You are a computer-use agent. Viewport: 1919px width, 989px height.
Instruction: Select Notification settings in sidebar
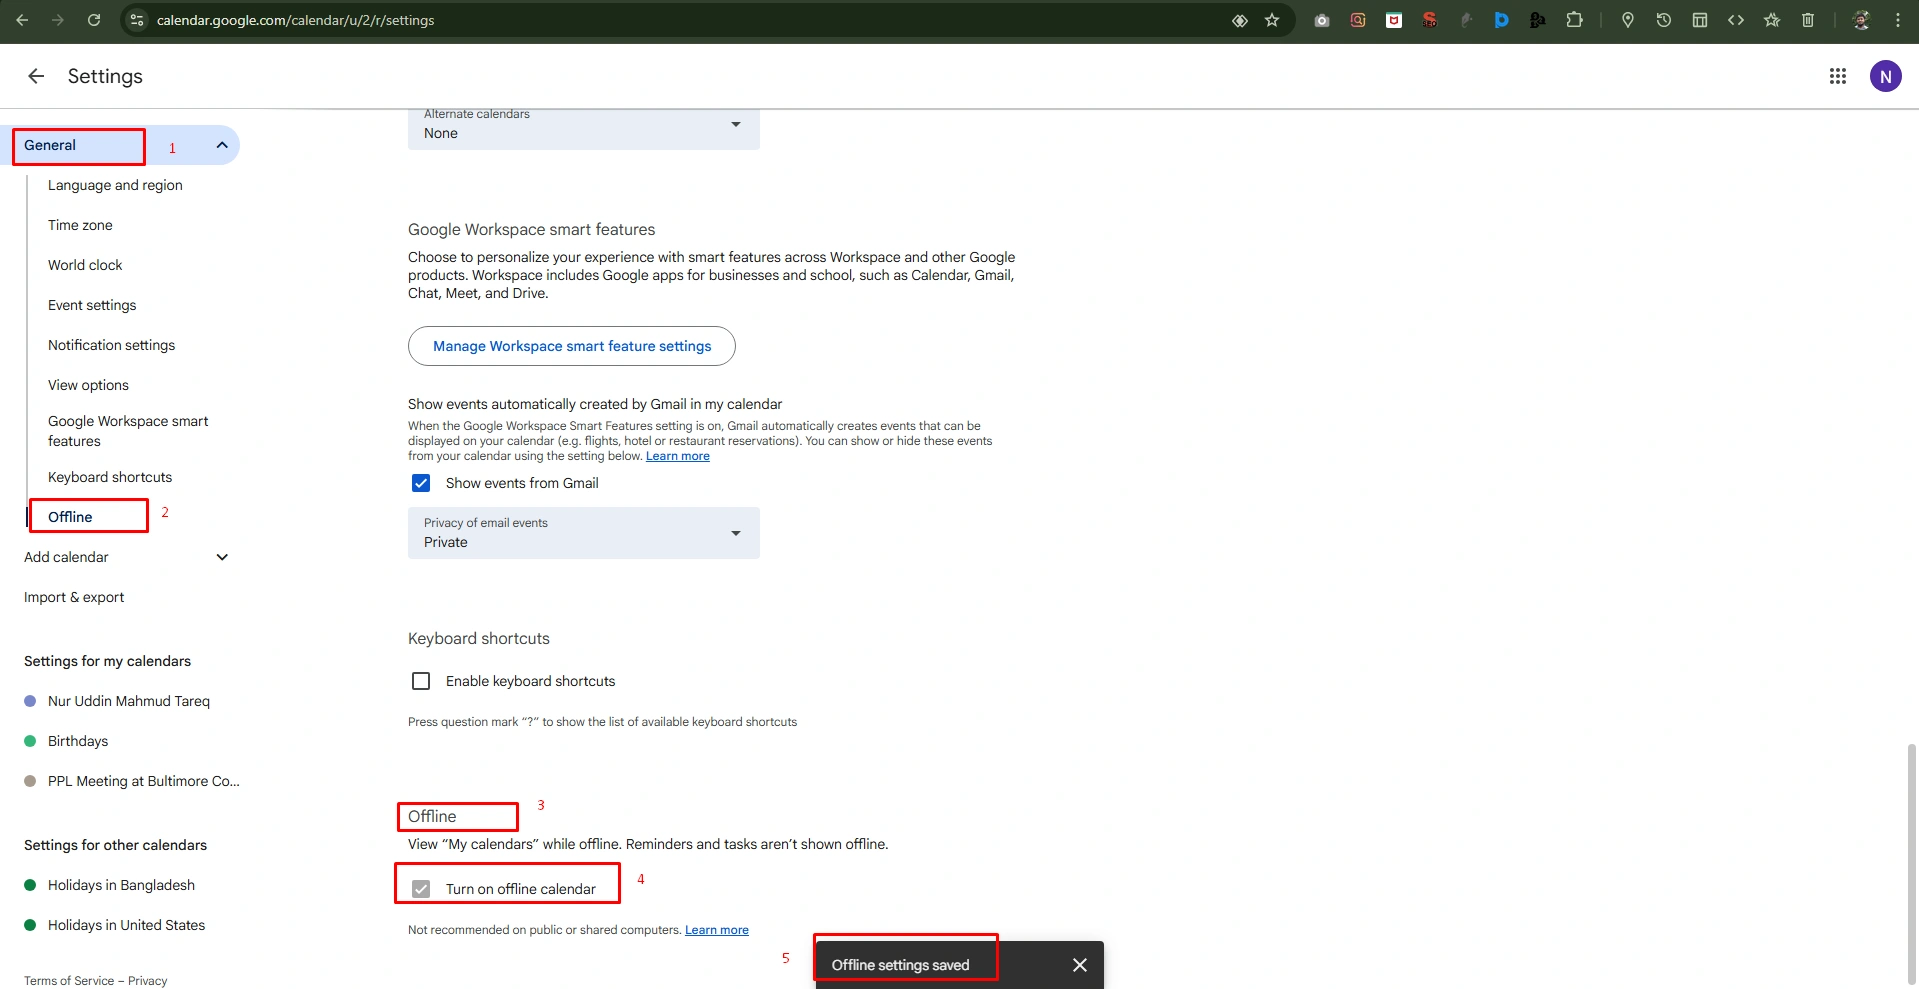pyautogui.click(x=111, y=345)
